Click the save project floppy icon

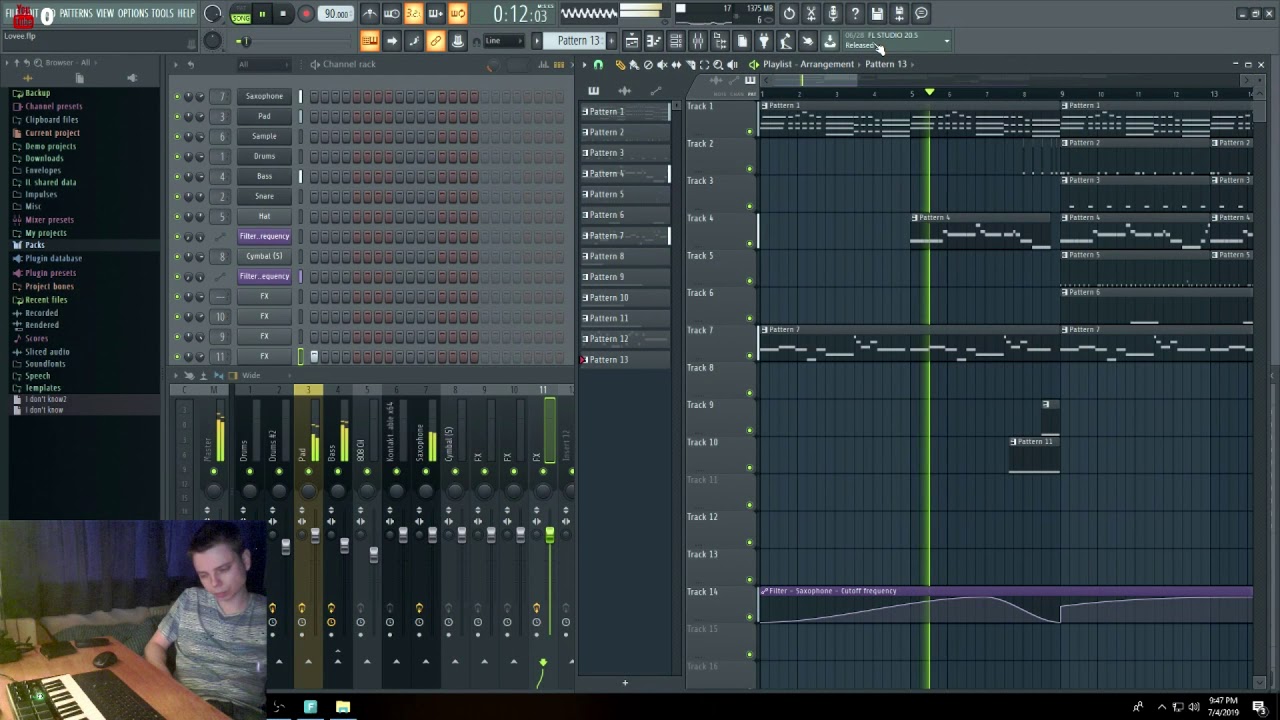(877, 14)
